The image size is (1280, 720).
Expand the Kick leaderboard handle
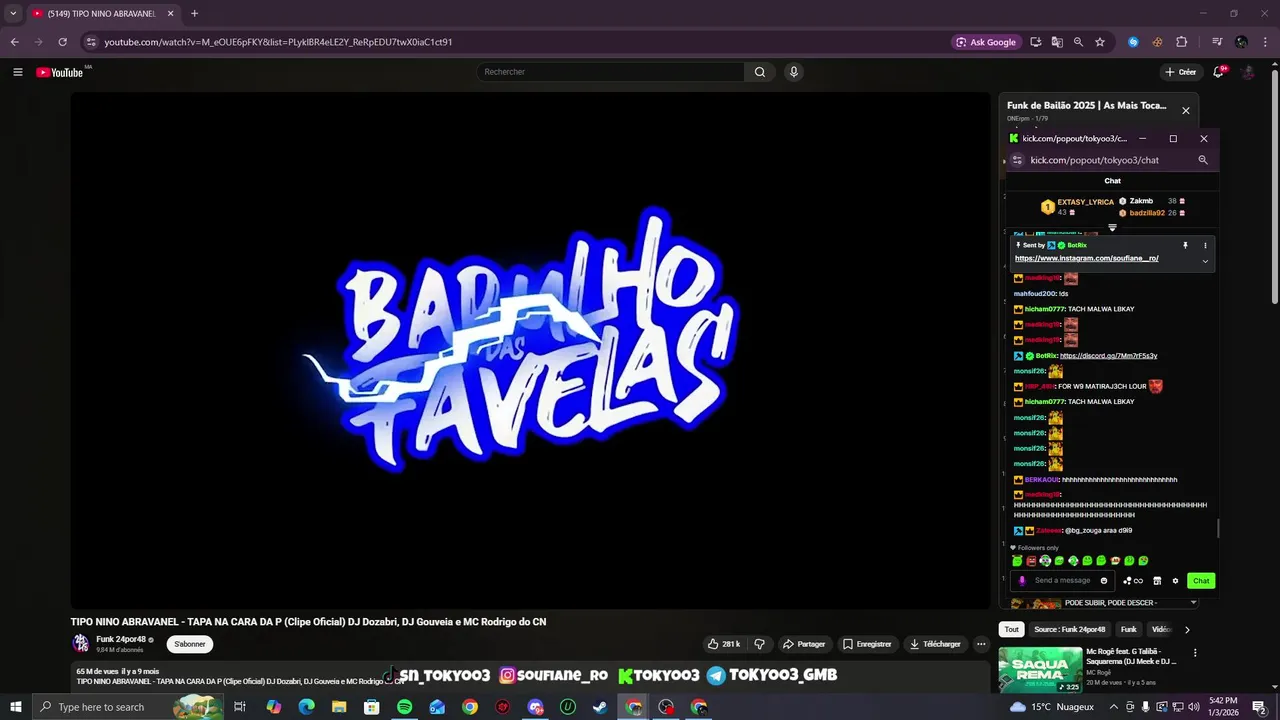coord(1112,228)
